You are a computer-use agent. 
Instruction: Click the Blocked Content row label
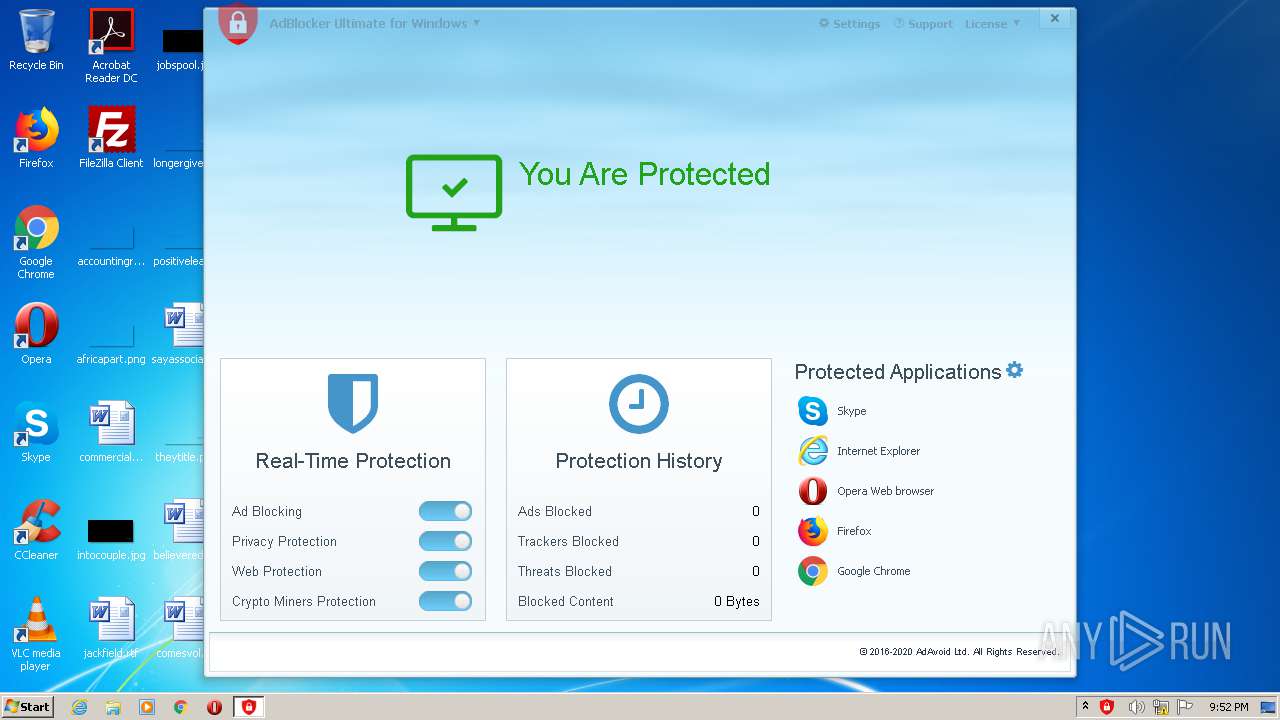[566, 601]
